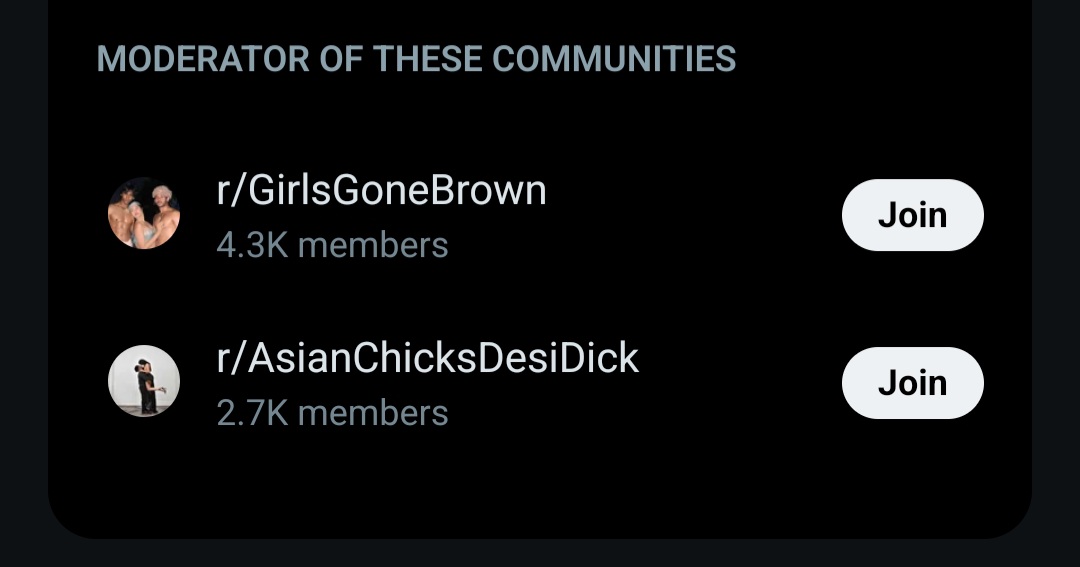
Task: Visit the community listed first under moderator section
Action: pos(382,190)
